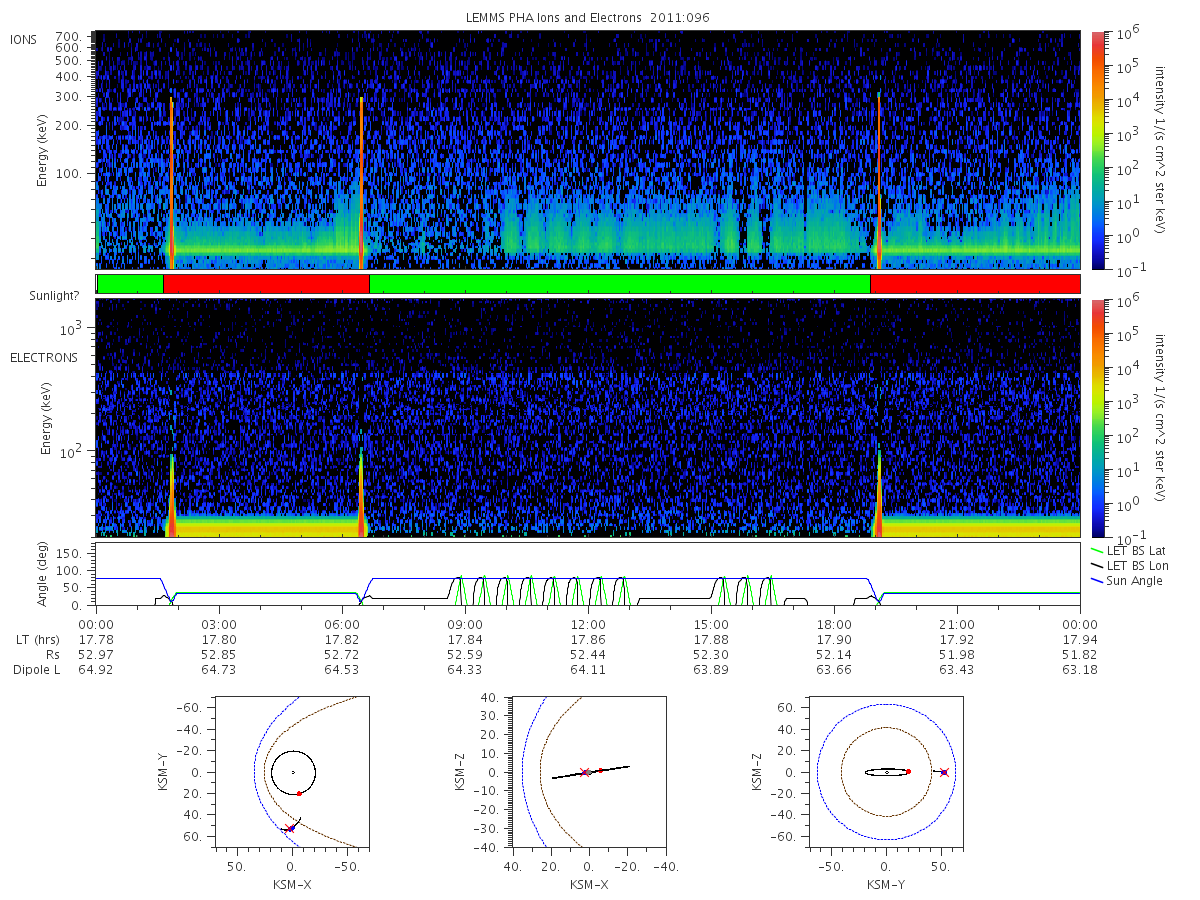Click the ELECTRONS panel label
This screenshot has width=1200, height=900.
(x=43, y=357)
